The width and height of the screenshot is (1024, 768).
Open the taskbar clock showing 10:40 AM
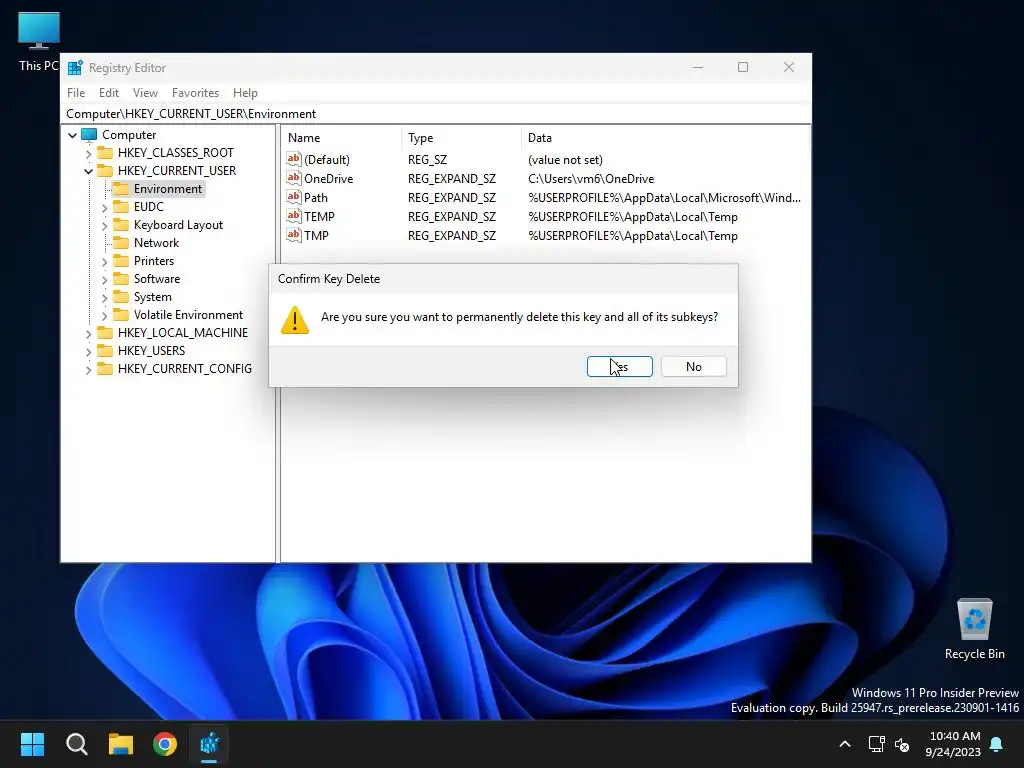953,744
